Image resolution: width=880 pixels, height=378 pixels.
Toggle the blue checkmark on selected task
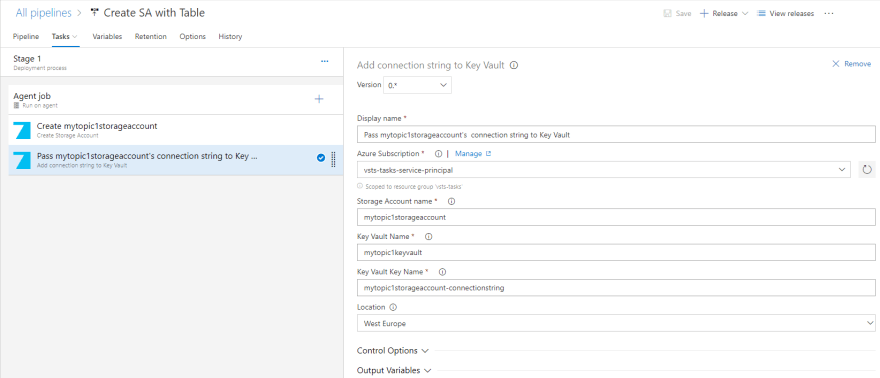pyautogui.click(x=320, y=158)
